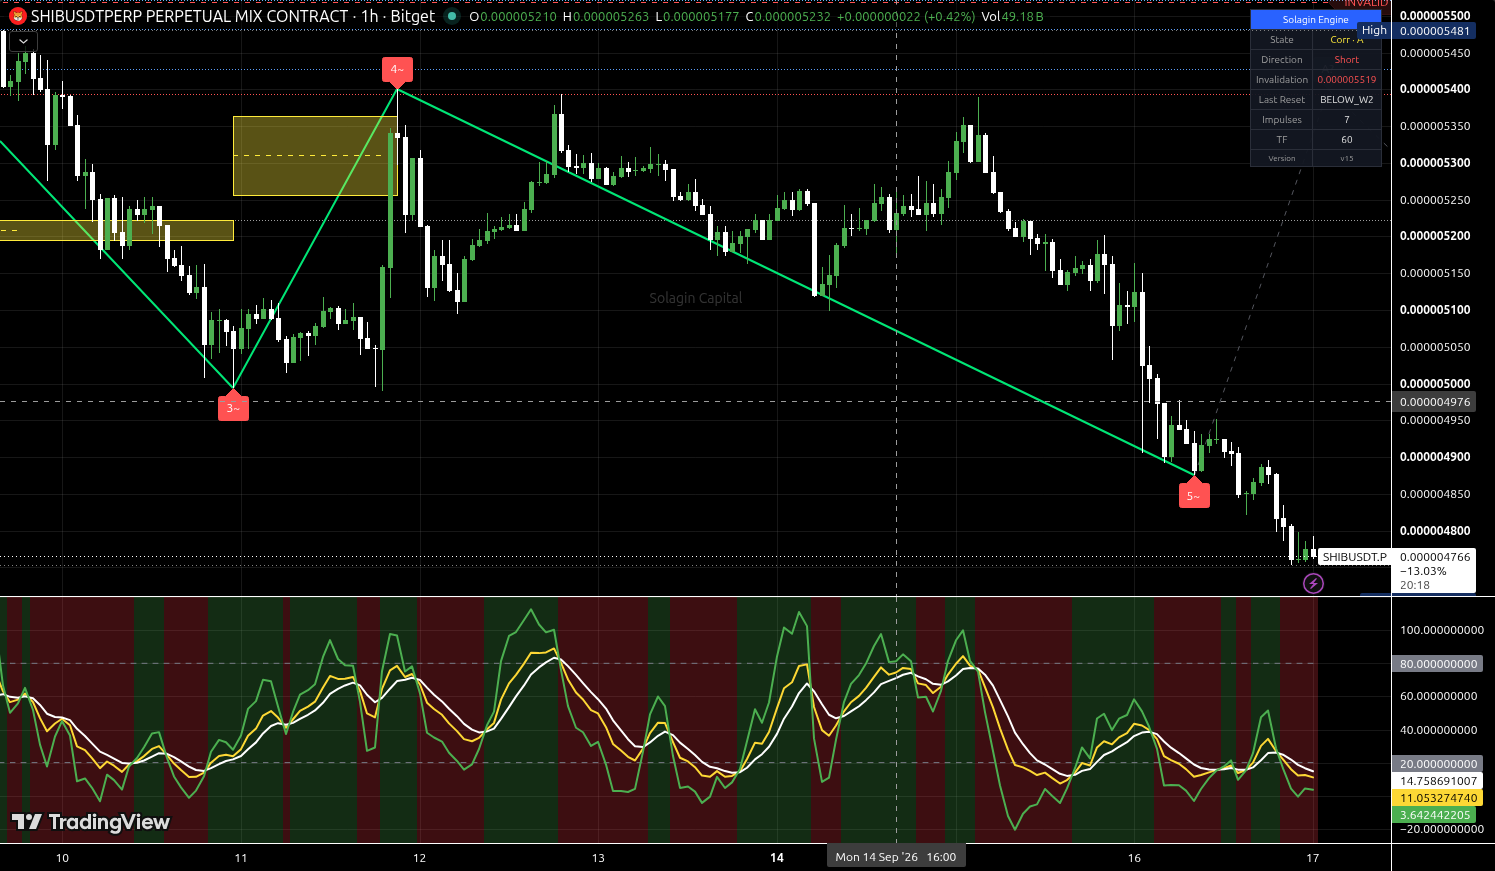Collapse the indicator legend with the chevron
This screenshot has width=1495, height=871.
[23, 42]
